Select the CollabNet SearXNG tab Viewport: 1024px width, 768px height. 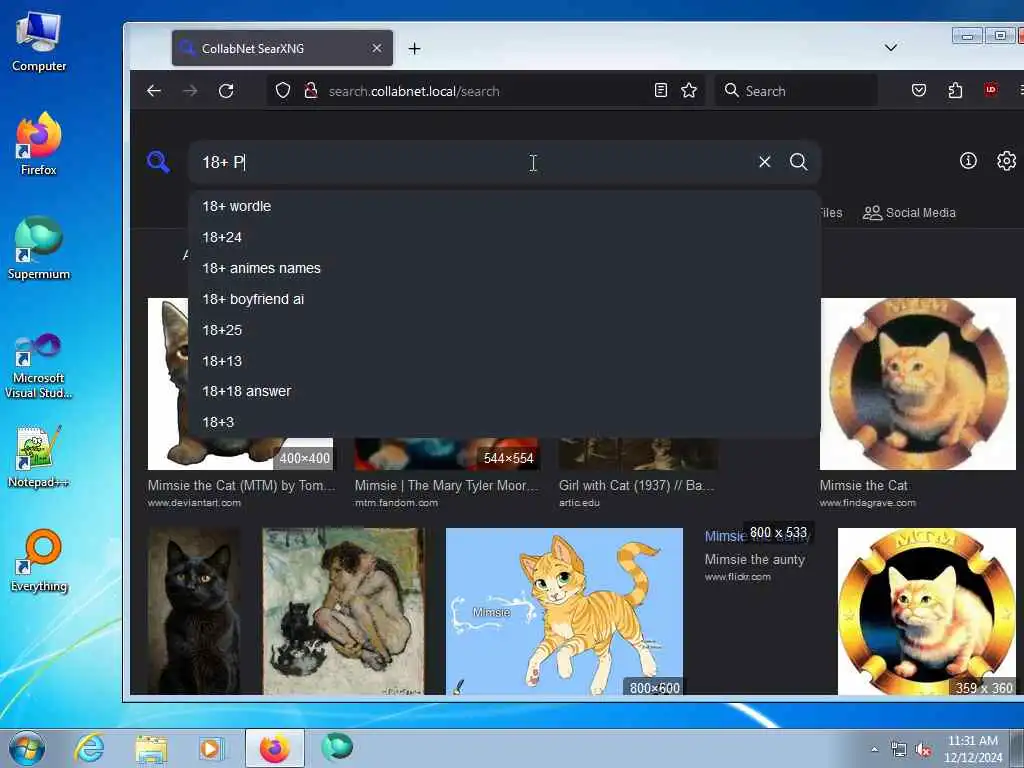point(282,48)
